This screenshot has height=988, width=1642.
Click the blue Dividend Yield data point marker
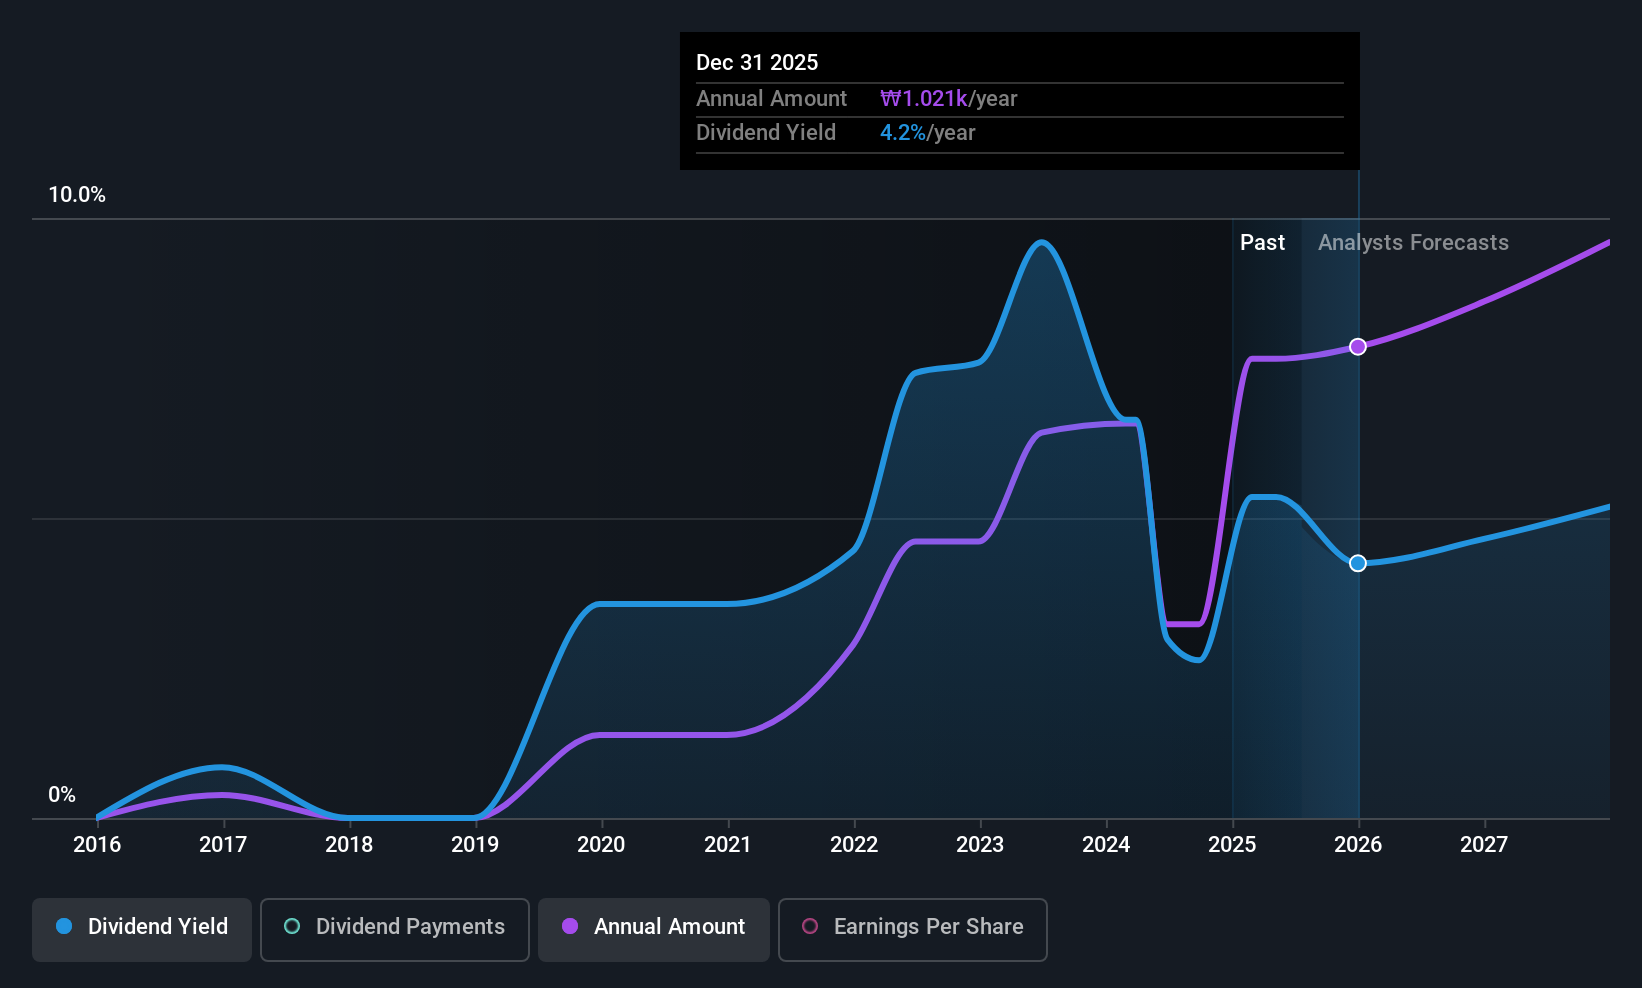1358,564
